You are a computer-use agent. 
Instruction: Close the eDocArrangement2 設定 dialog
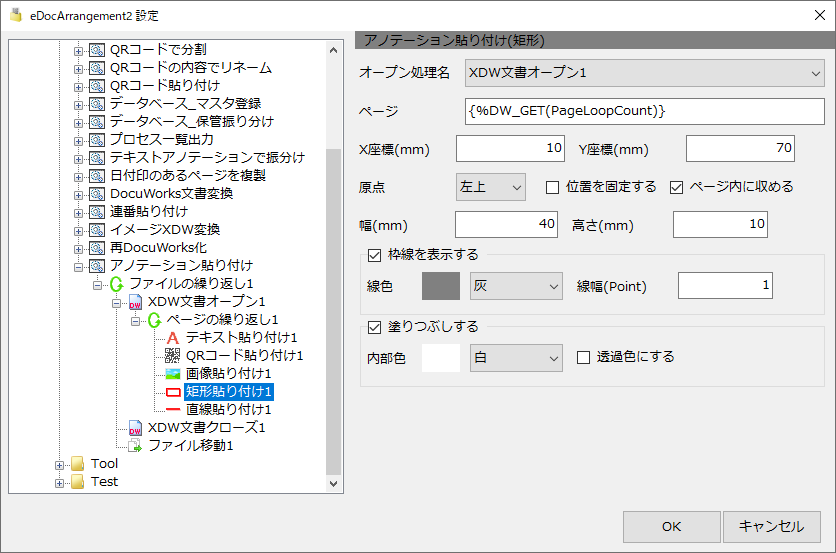point(819,15)
